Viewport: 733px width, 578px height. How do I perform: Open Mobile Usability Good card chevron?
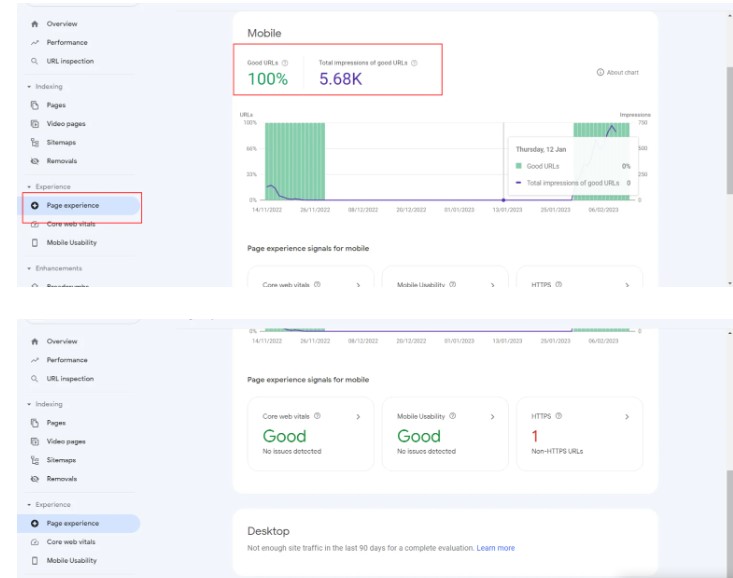[x=492, y=417]
